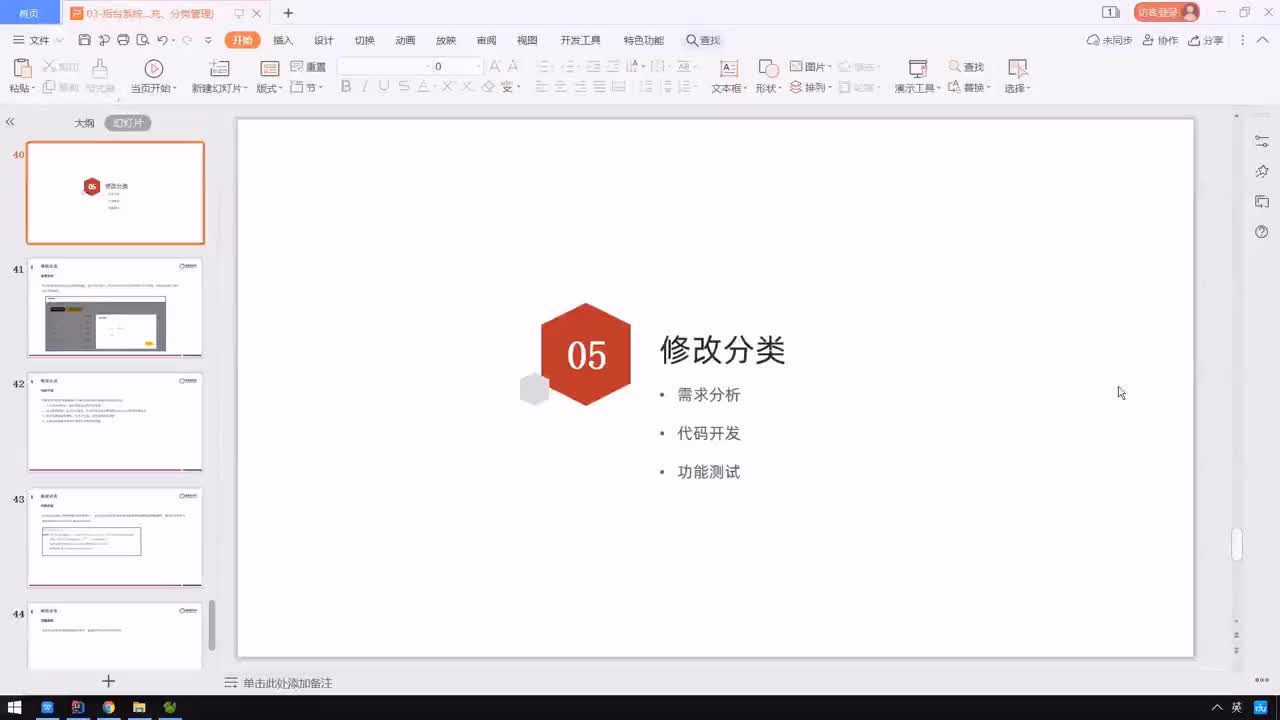This screenshot has width=1280, height=720.
Task: Open the Insert (插入) ribbon tab
Action: click(x=283, y=40)
